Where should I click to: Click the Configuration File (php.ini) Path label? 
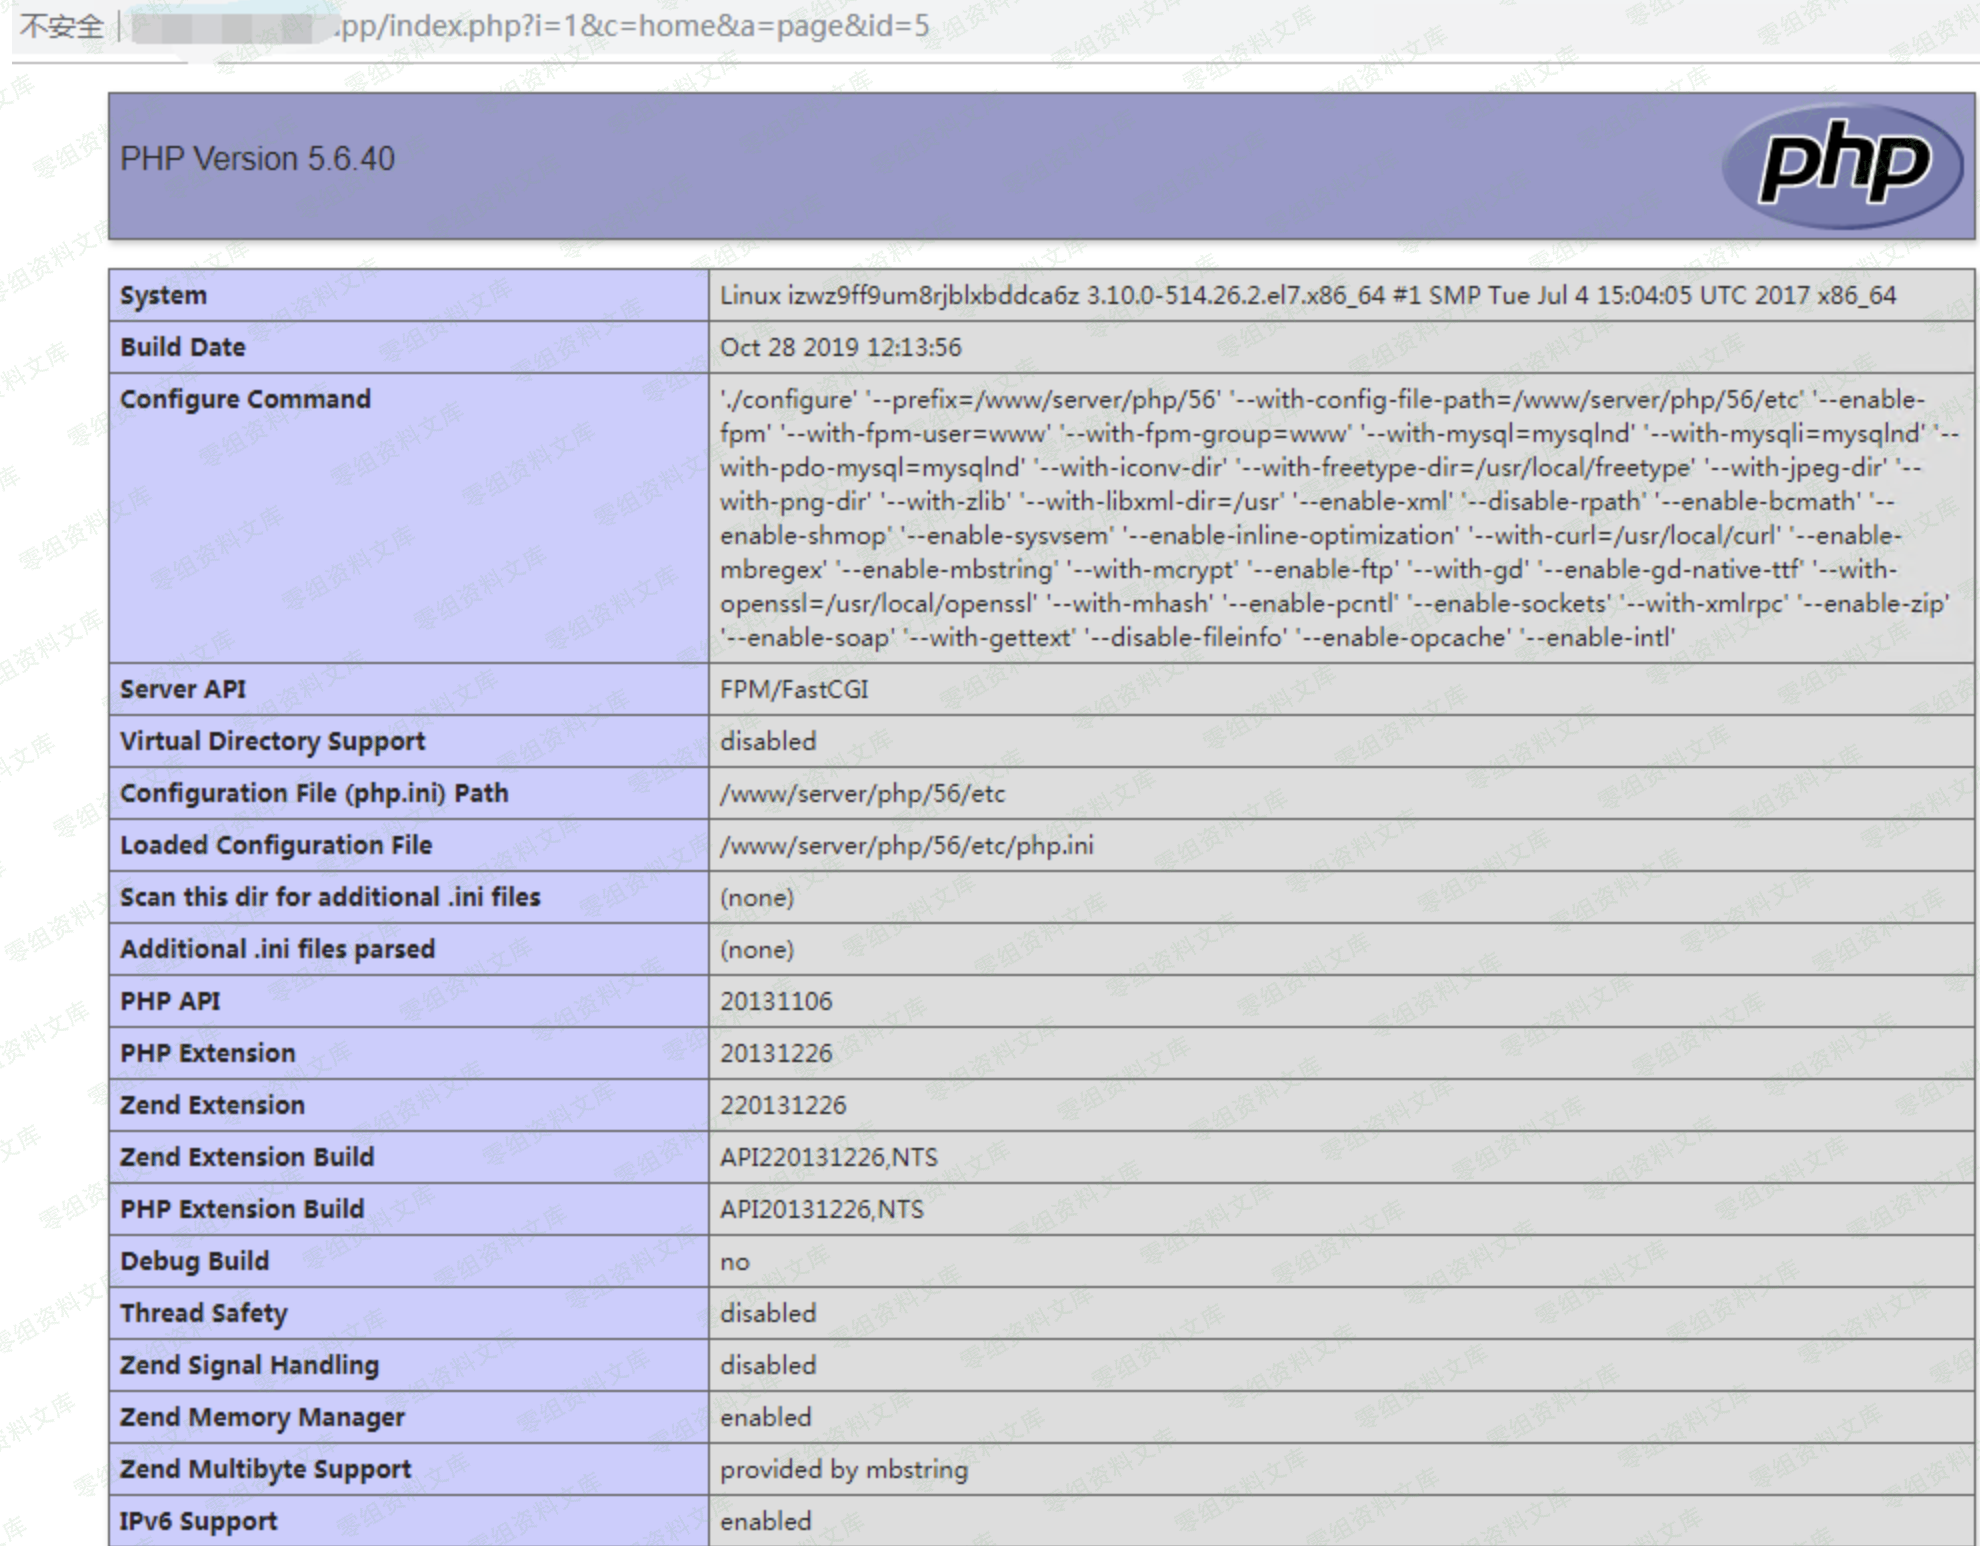tap(314, 794)
